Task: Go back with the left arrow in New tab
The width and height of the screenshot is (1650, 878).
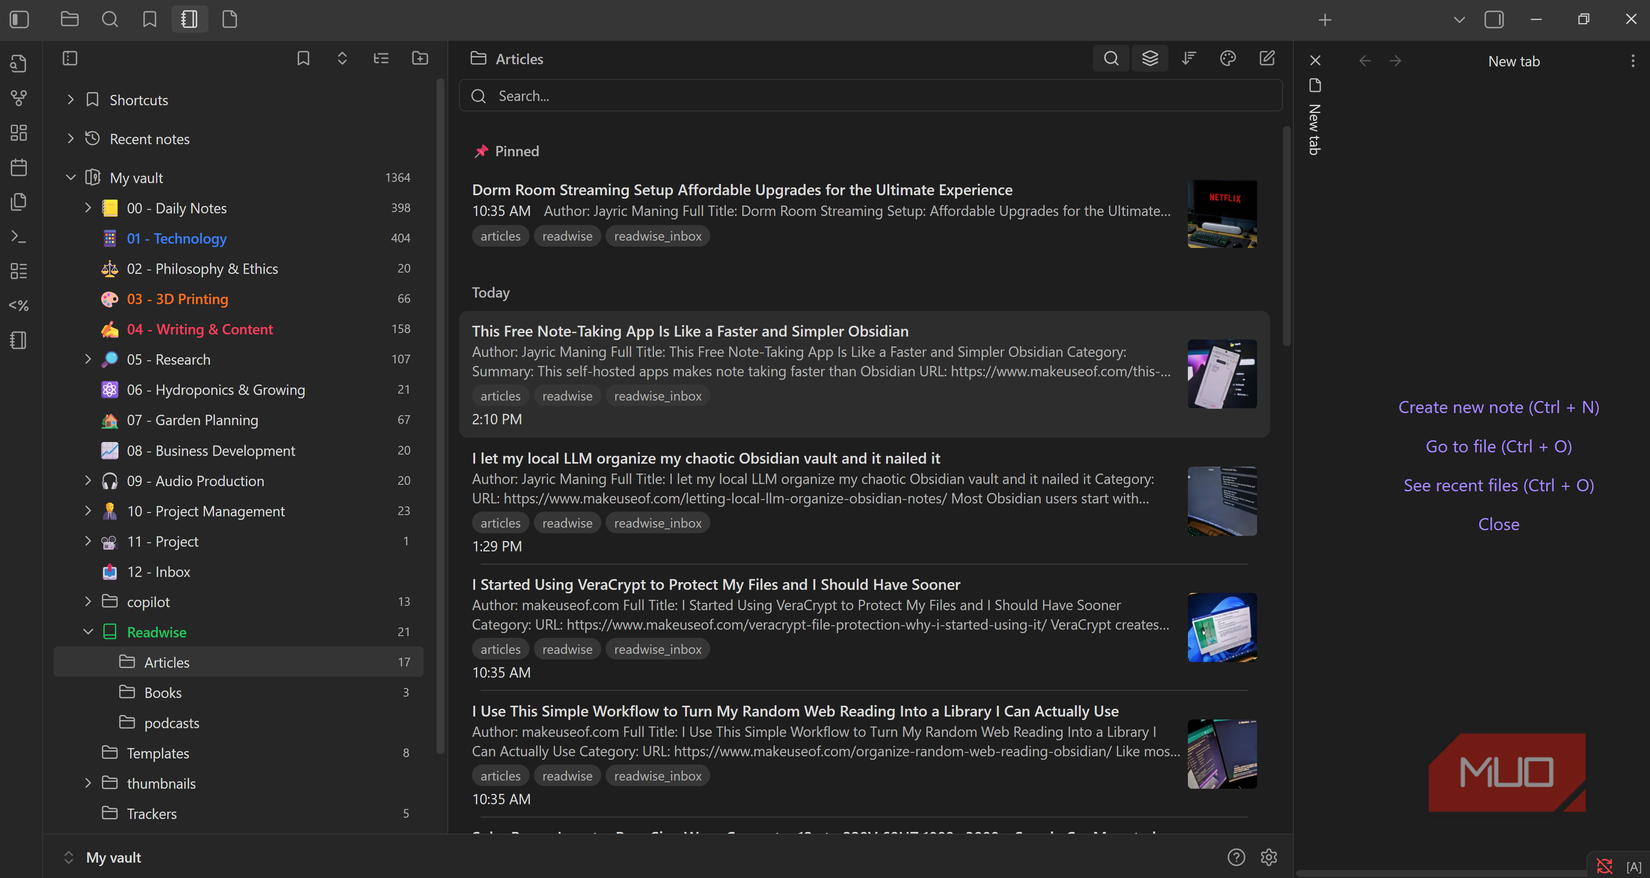Action: pos(1365,61)
